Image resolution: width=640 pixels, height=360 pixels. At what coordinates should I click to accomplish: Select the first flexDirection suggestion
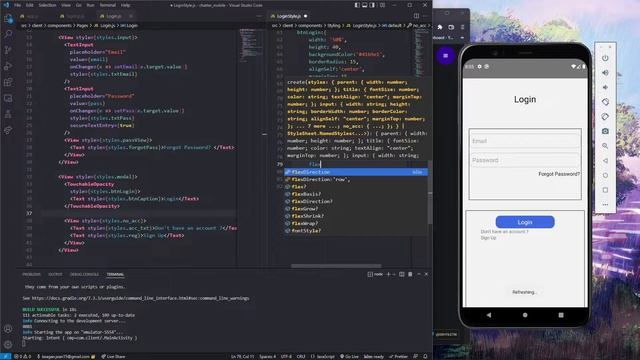click(356, 172)
